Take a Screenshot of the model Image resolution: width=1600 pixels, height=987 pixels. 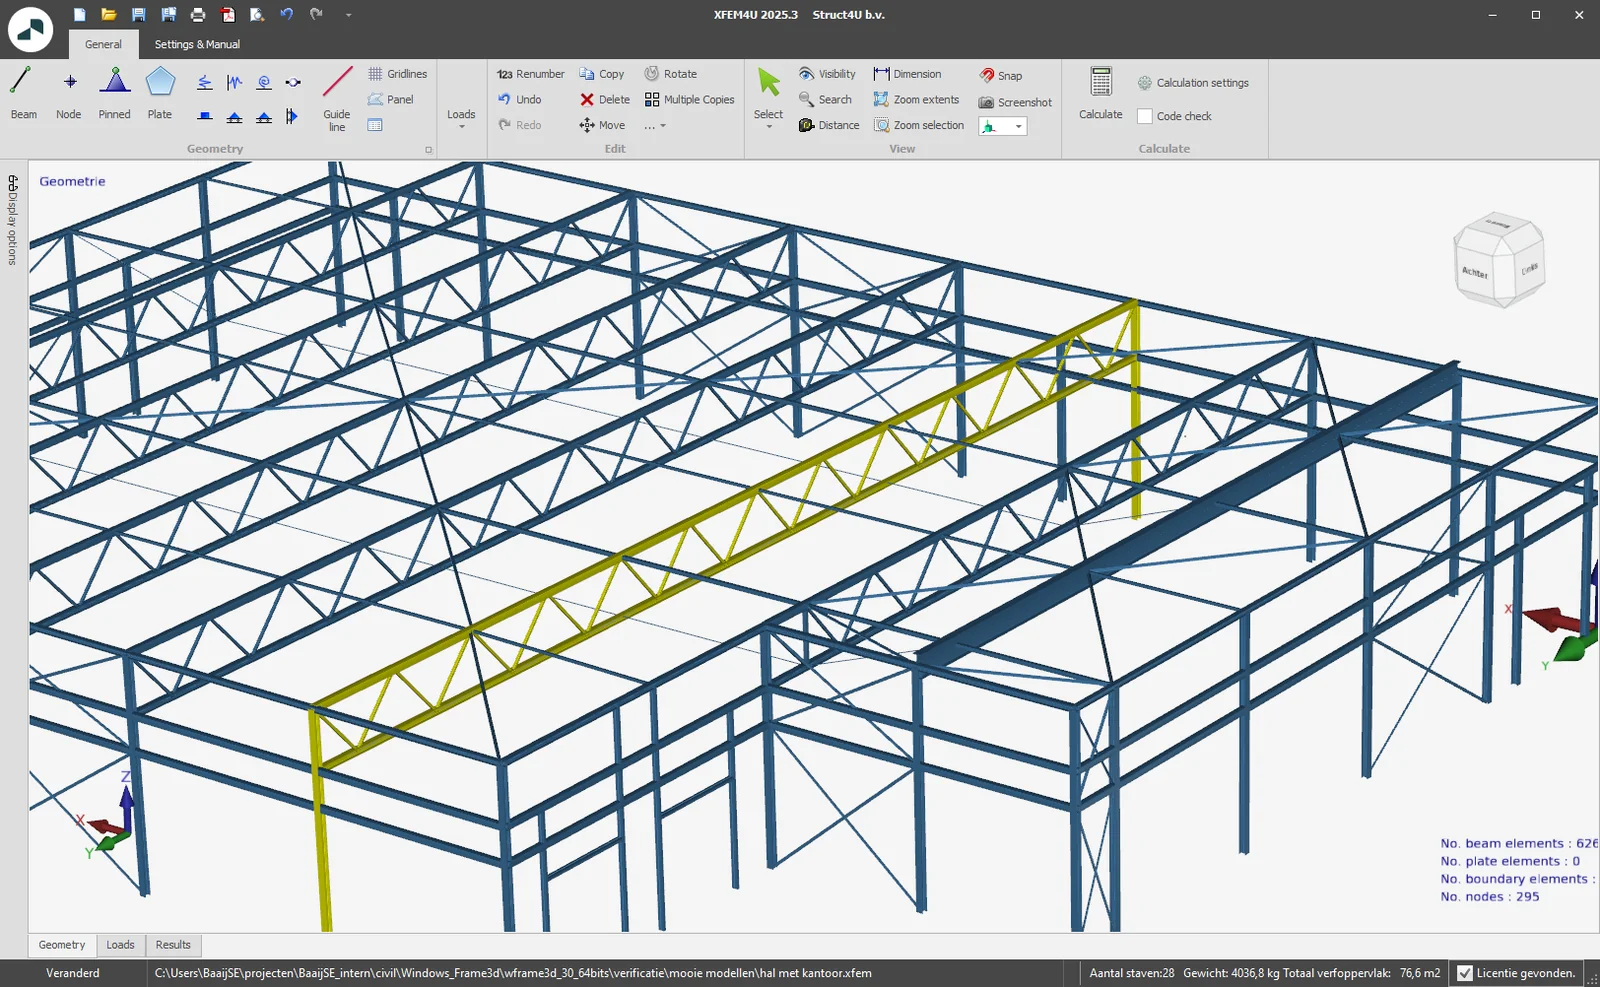1015,102
